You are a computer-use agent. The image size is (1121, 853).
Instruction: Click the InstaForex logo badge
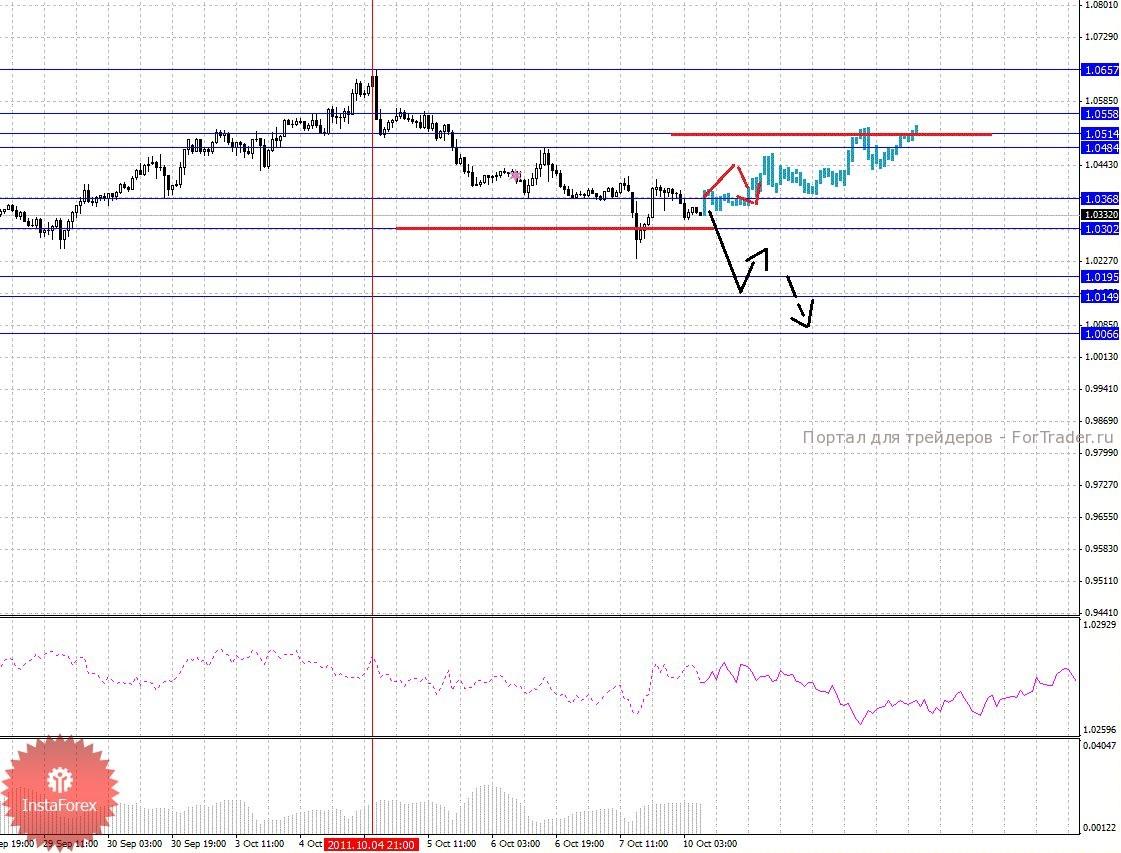pyautogui.click(x=59, y=794)
